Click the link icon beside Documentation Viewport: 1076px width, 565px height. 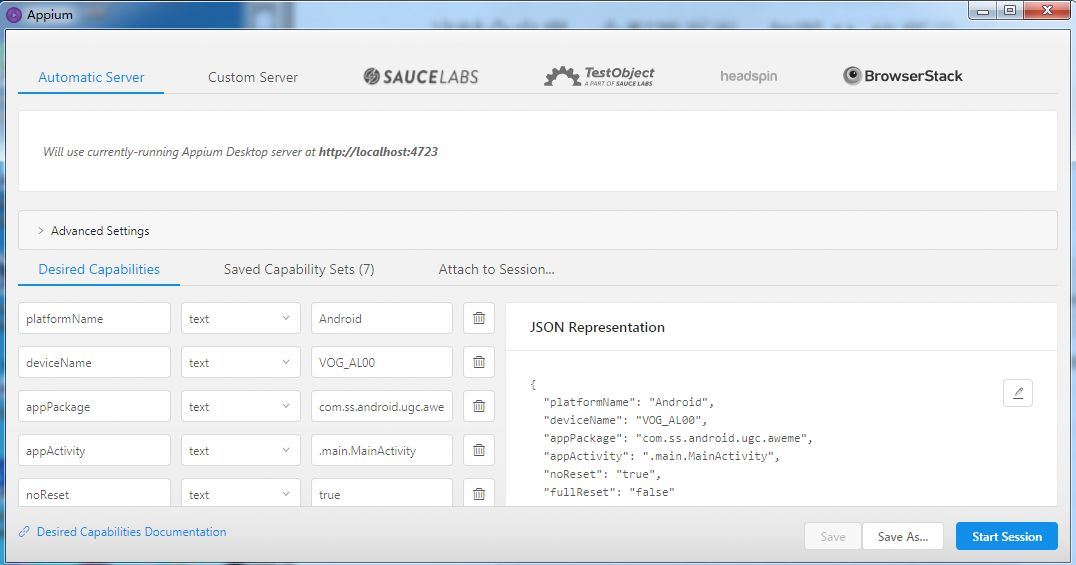click(24, 532)
